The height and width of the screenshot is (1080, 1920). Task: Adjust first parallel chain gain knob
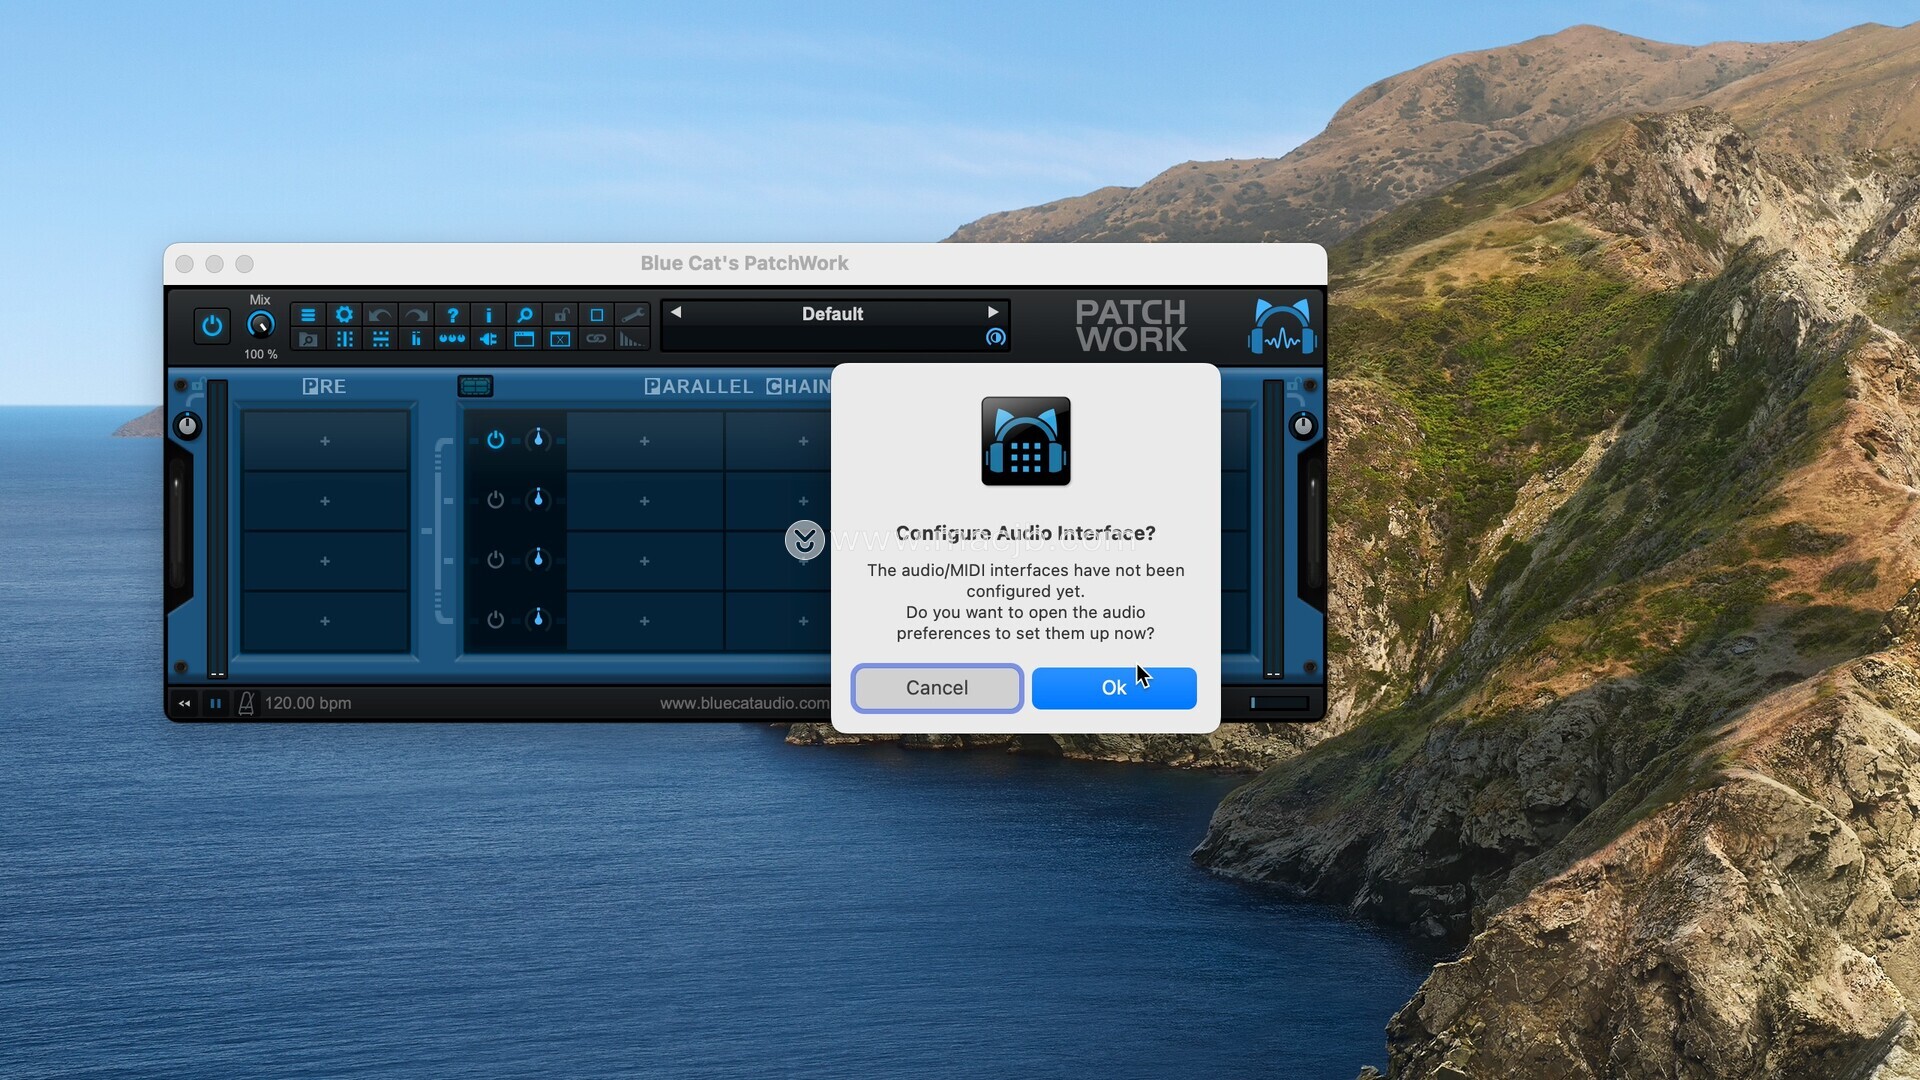click(538, 440)
